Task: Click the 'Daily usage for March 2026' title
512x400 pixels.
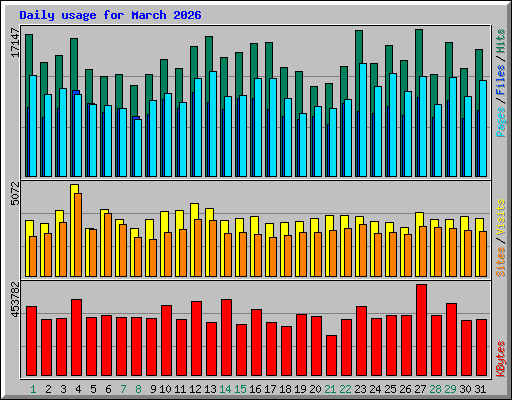Action: pos(110,15)
